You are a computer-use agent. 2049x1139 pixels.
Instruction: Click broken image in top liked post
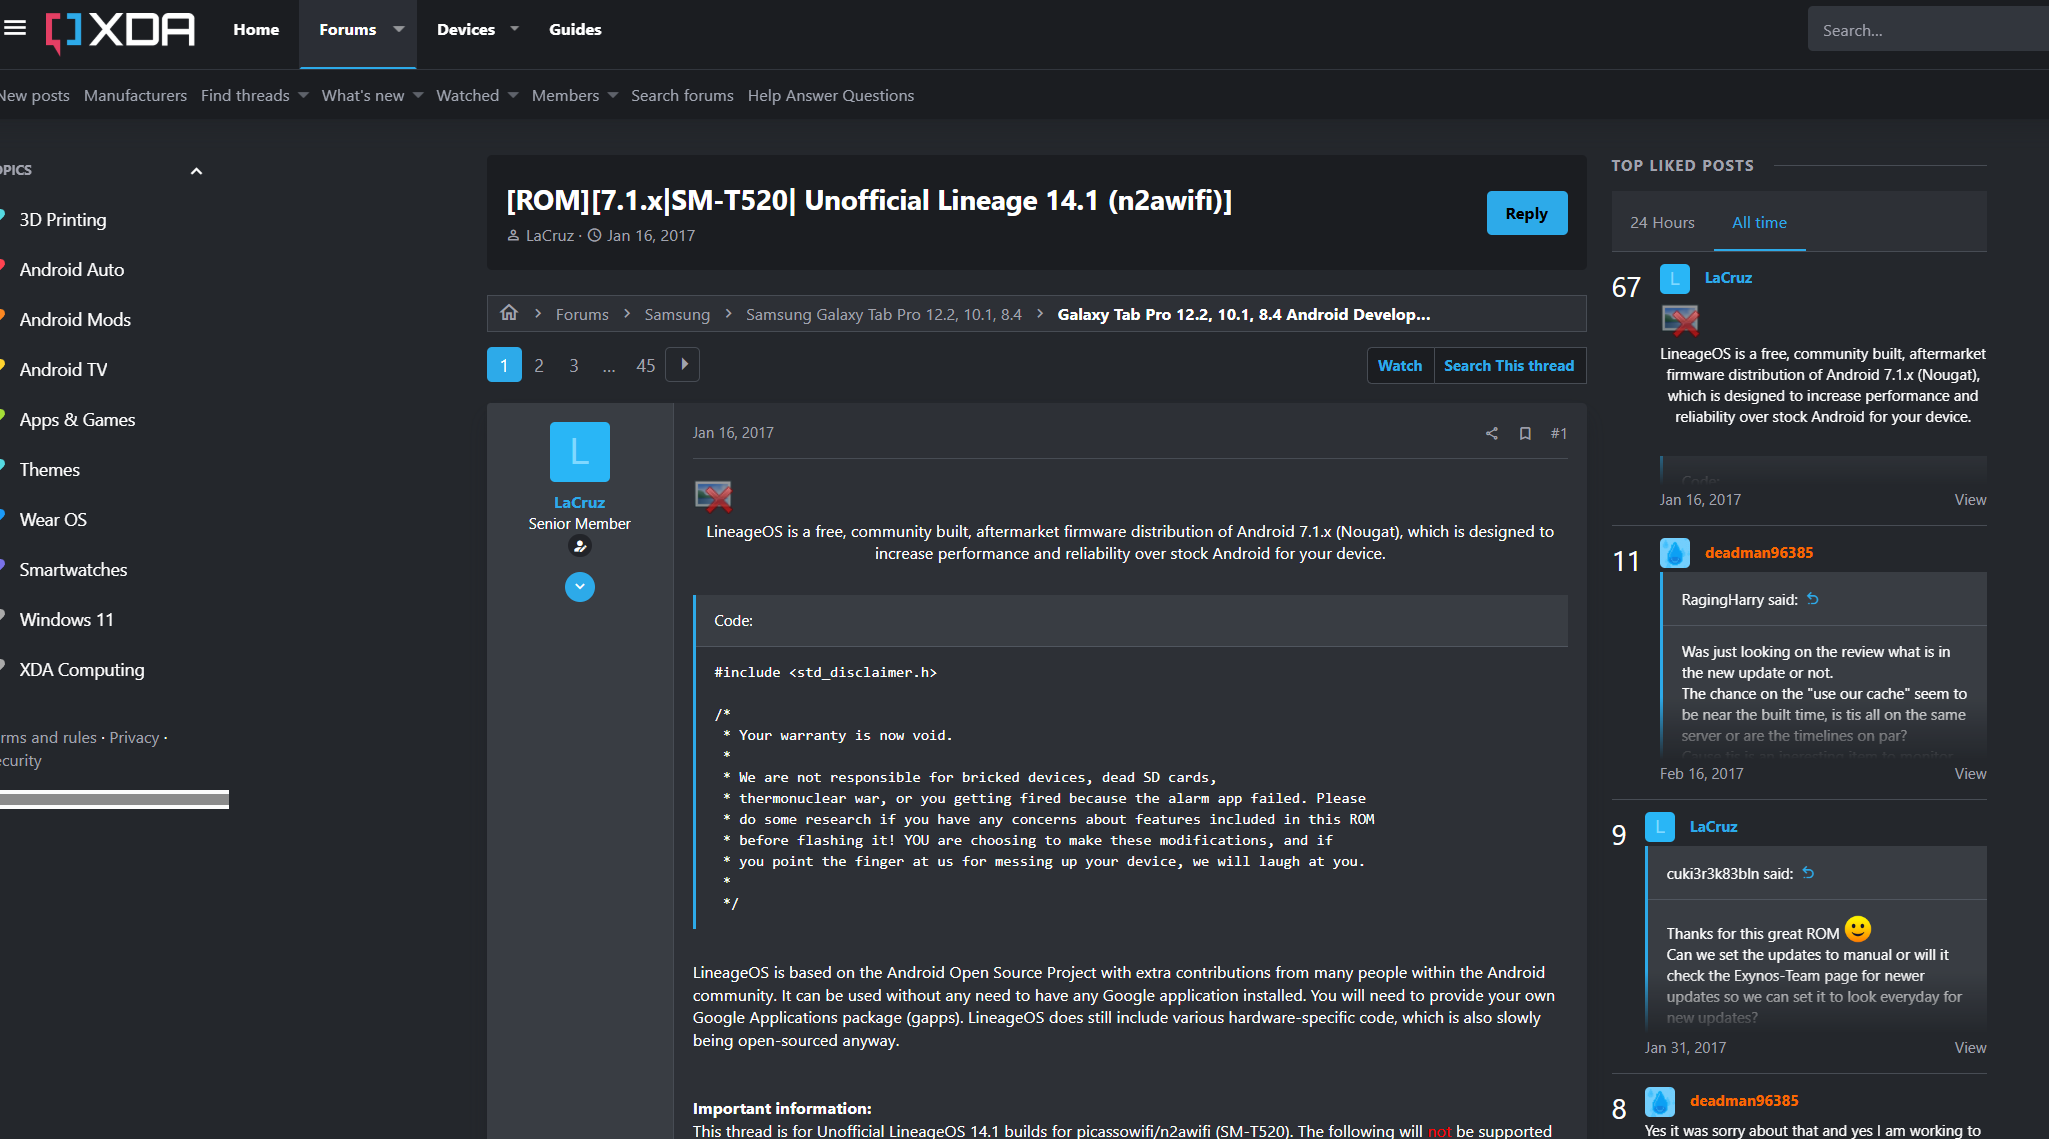pos(1680,320)
